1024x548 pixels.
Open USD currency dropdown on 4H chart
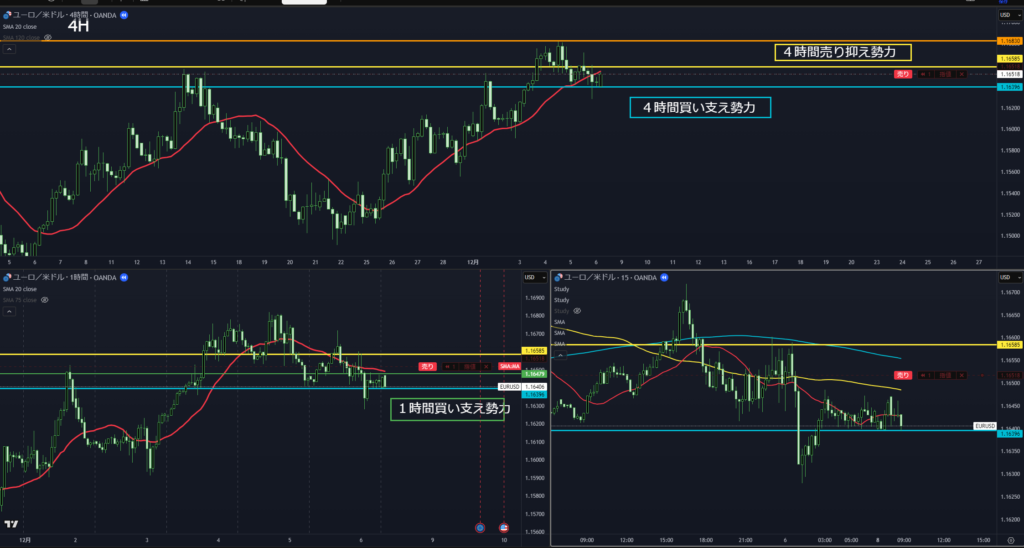point(1004,16)
